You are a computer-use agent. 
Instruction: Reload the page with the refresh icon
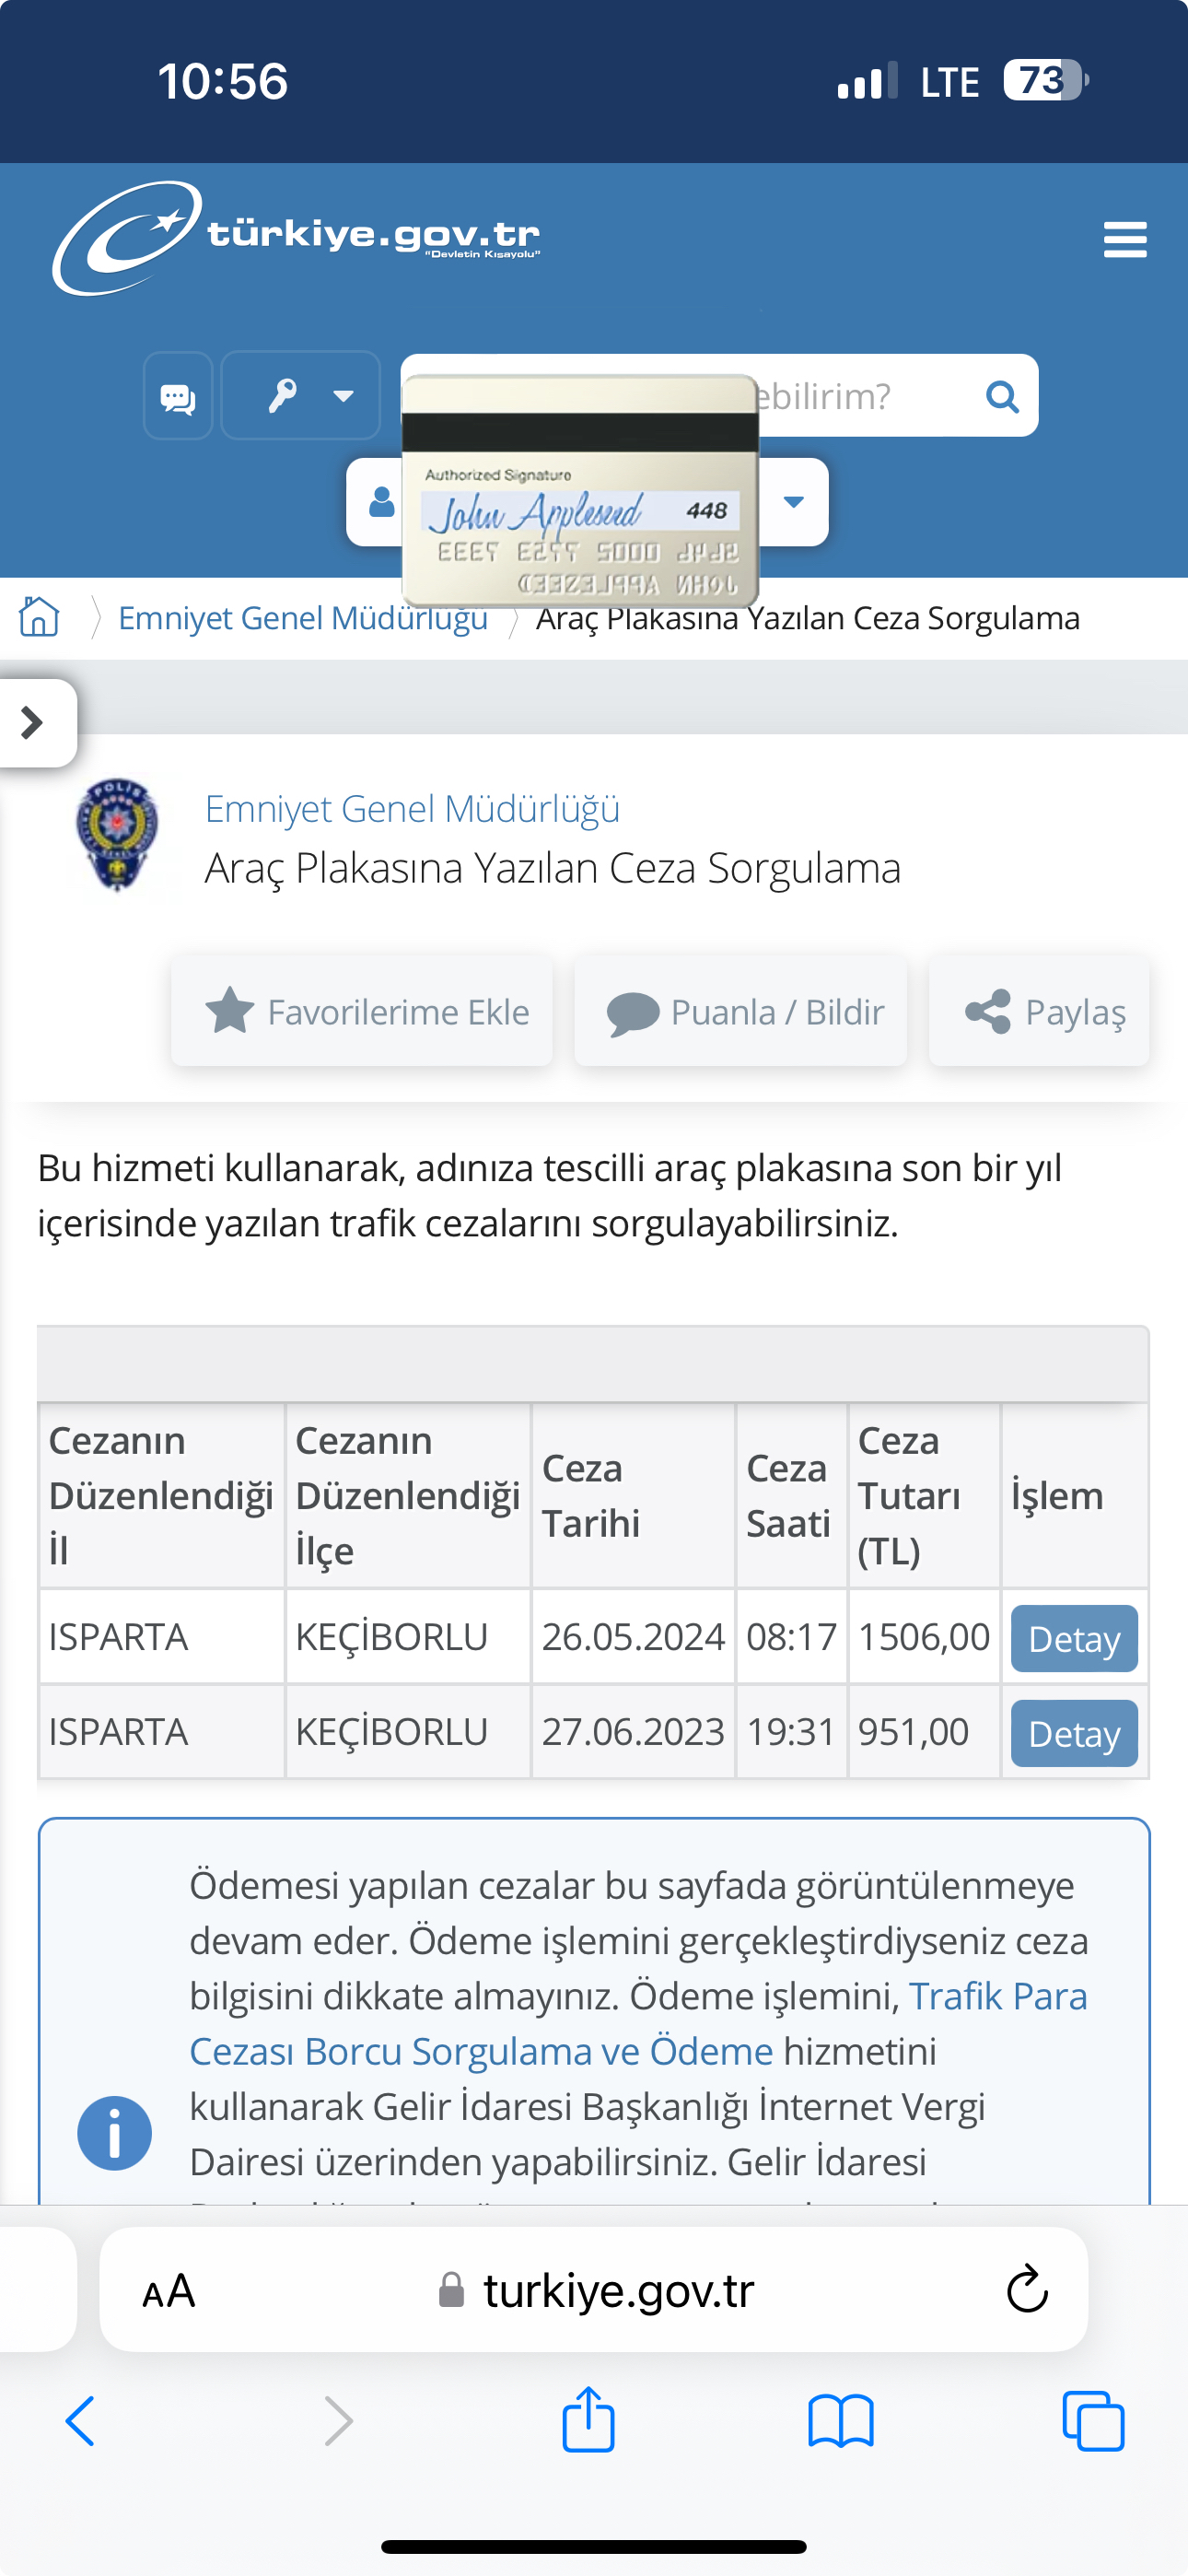click(1027, 2289)
